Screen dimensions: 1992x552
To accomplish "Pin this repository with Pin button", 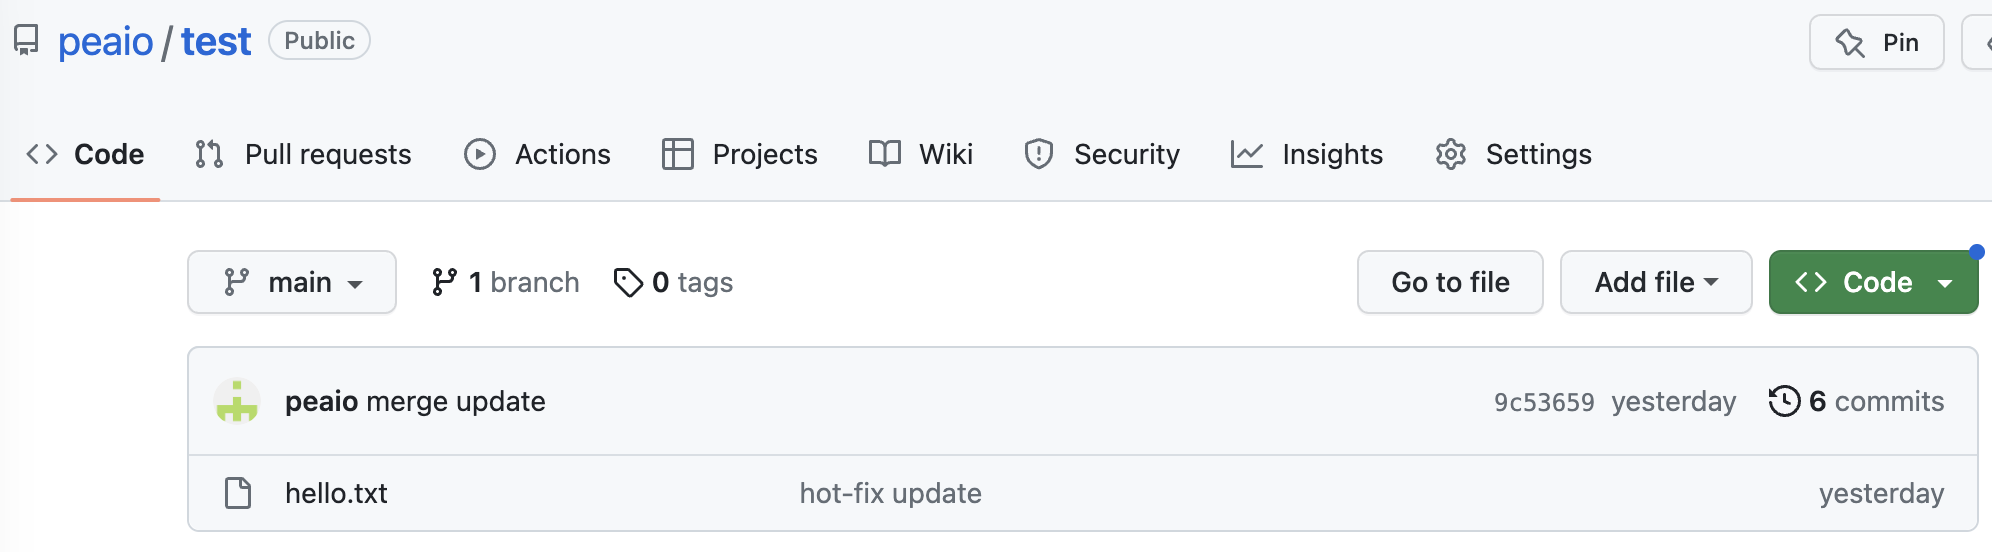I will [x=1876, y=42].
